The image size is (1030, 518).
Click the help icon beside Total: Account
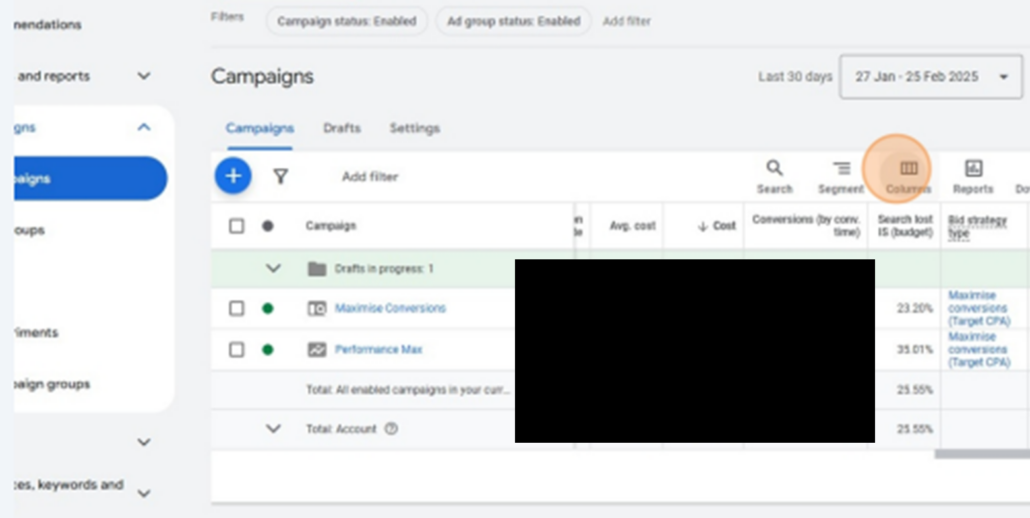(391, 429)
